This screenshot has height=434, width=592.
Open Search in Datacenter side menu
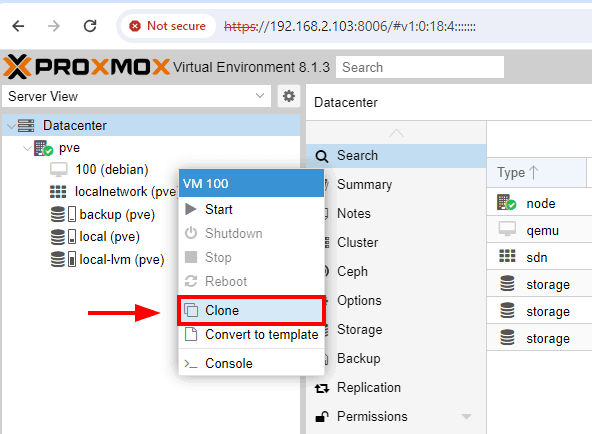coord(396,155)
